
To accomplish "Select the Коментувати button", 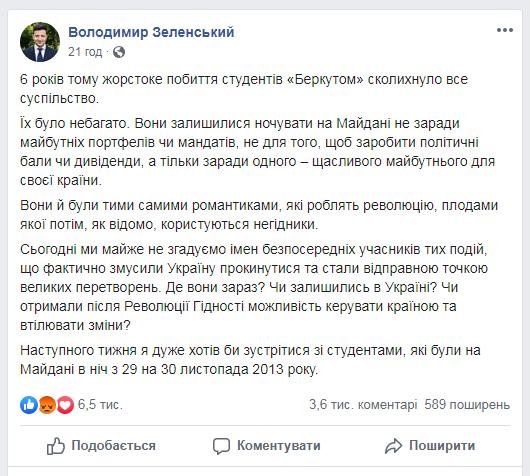I will coord(266,446).
